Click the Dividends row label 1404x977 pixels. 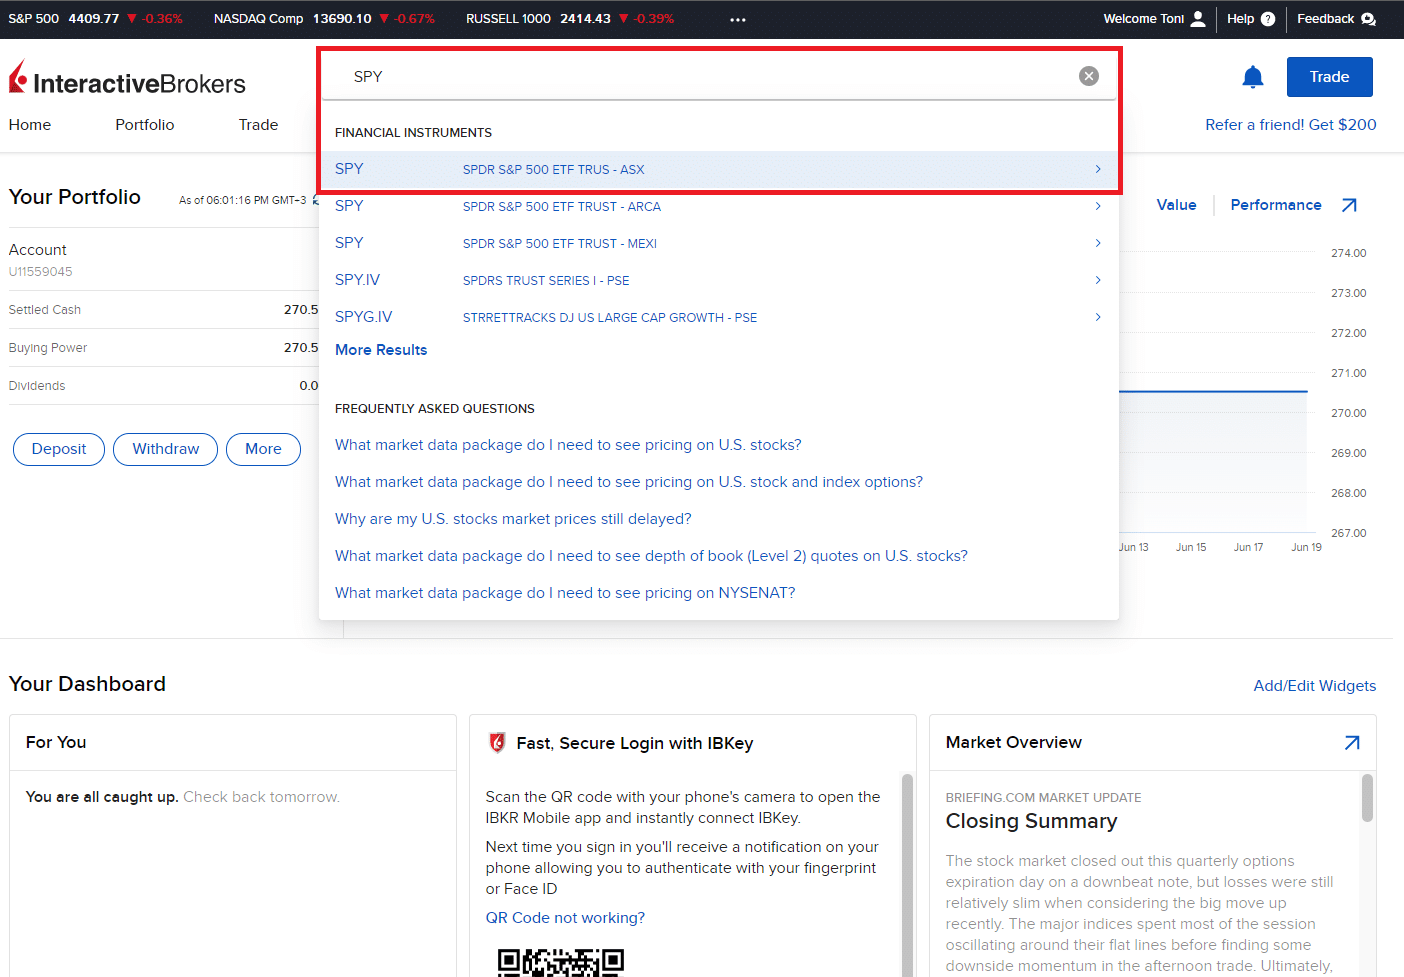pos(37,386)
